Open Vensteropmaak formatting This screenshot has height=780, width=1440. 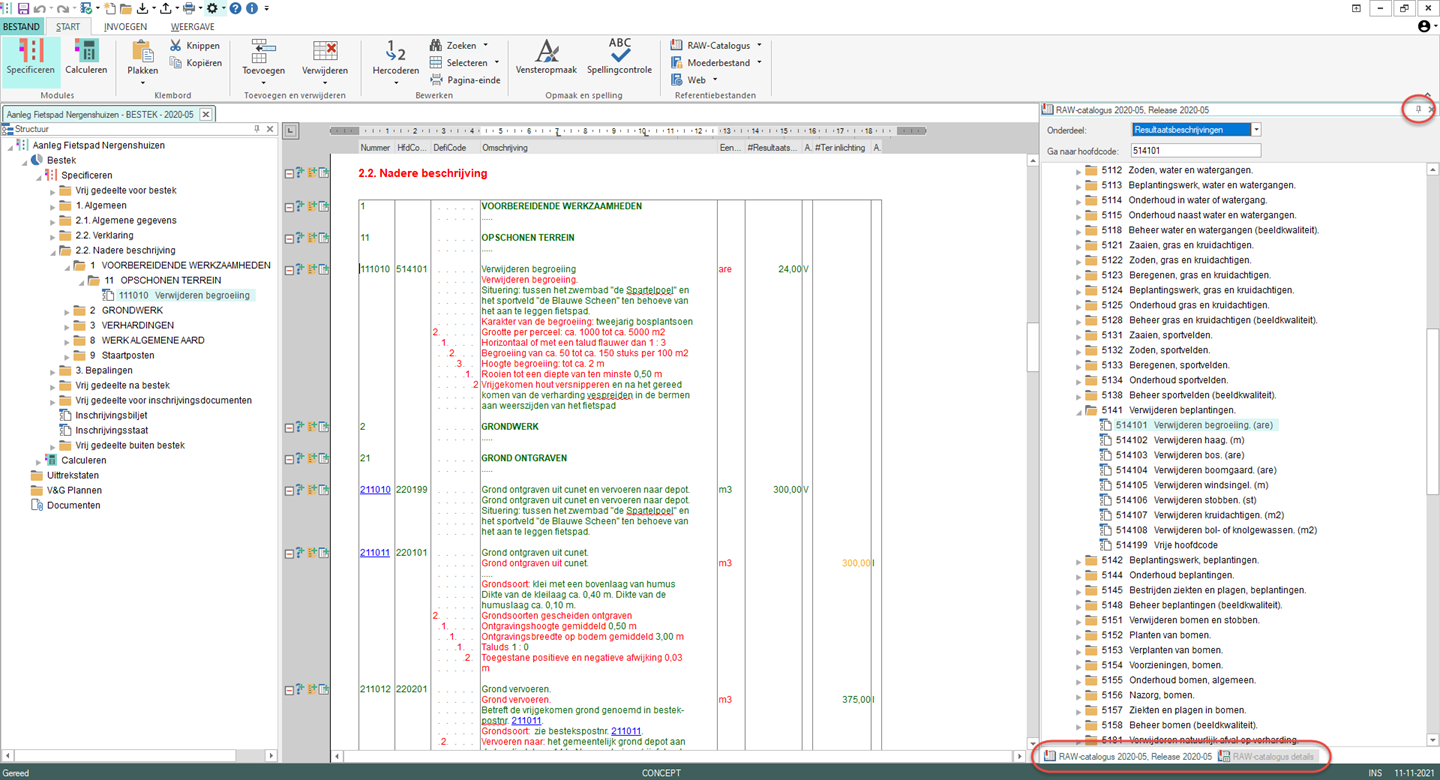tap(546, 58)
